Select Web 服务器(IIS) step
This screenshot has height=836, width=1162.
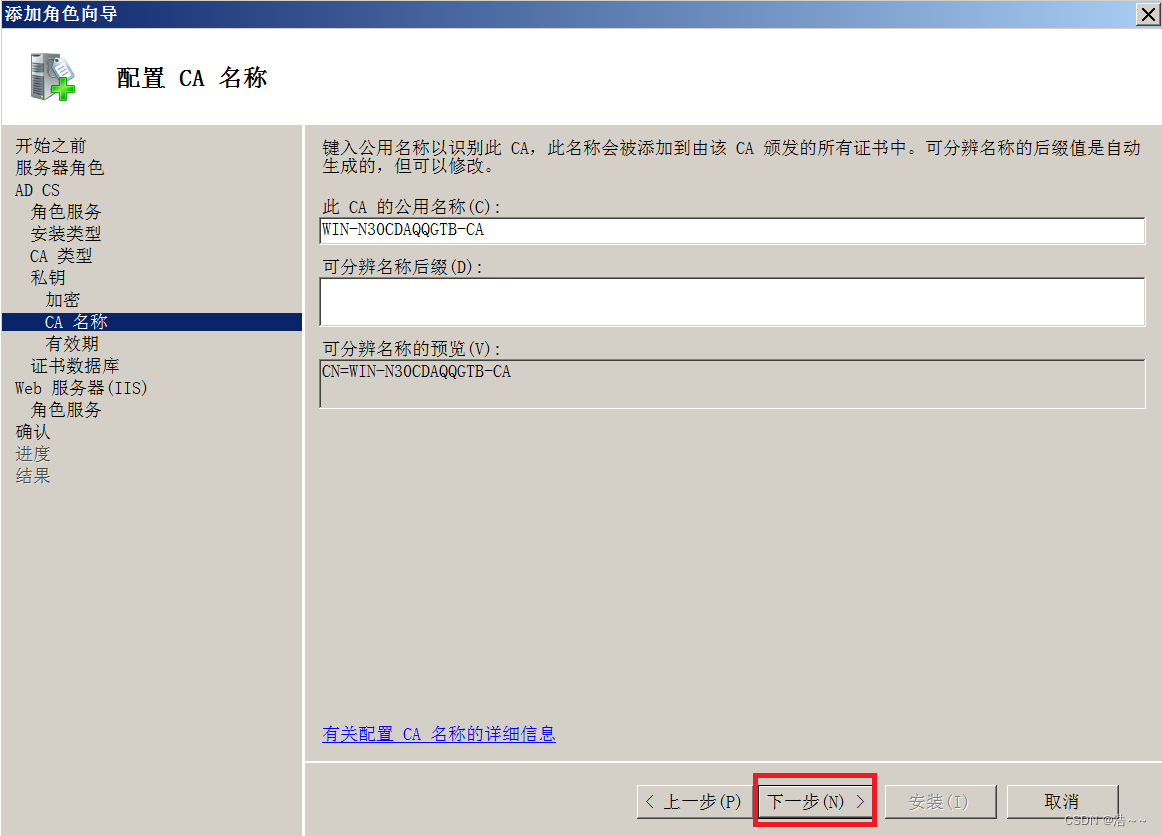(x=81, y=388)
